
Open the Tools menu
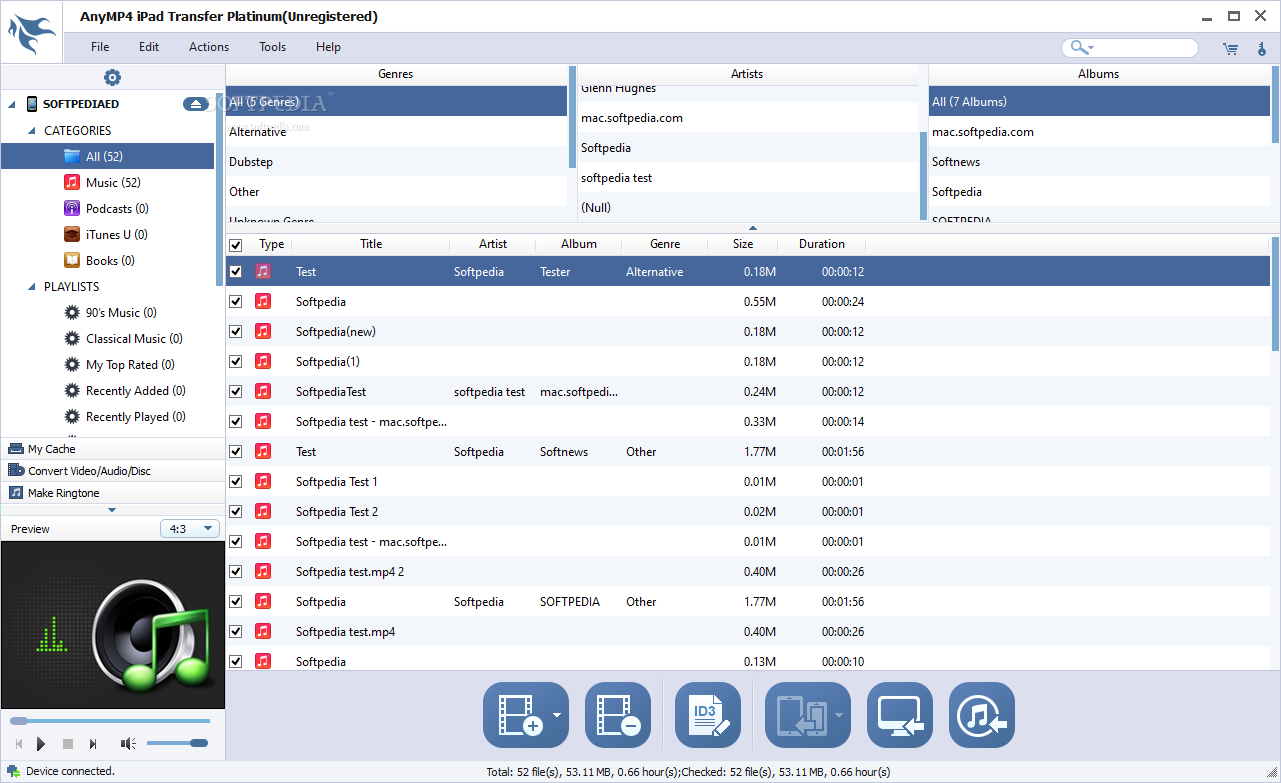(x=273, y=47)
